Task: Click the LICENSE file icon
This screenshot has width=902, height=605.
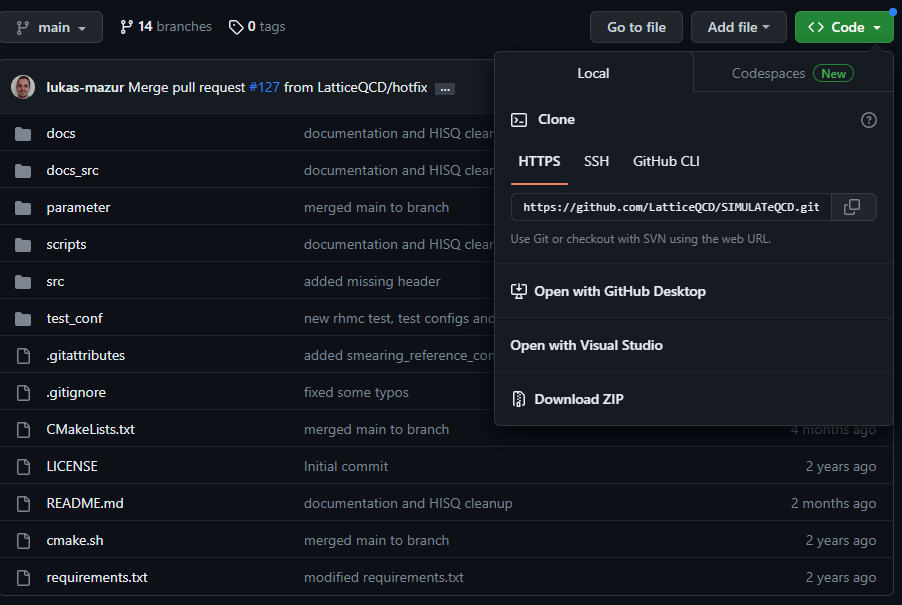Action: (24, 467)
